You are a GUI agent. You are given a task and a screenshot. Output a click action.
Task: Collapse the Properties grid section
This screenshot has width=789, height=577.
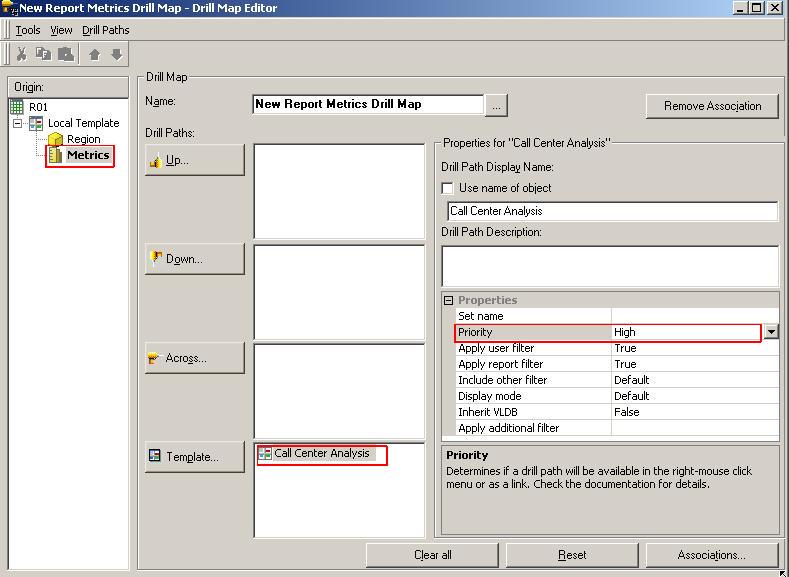[449, 300]
